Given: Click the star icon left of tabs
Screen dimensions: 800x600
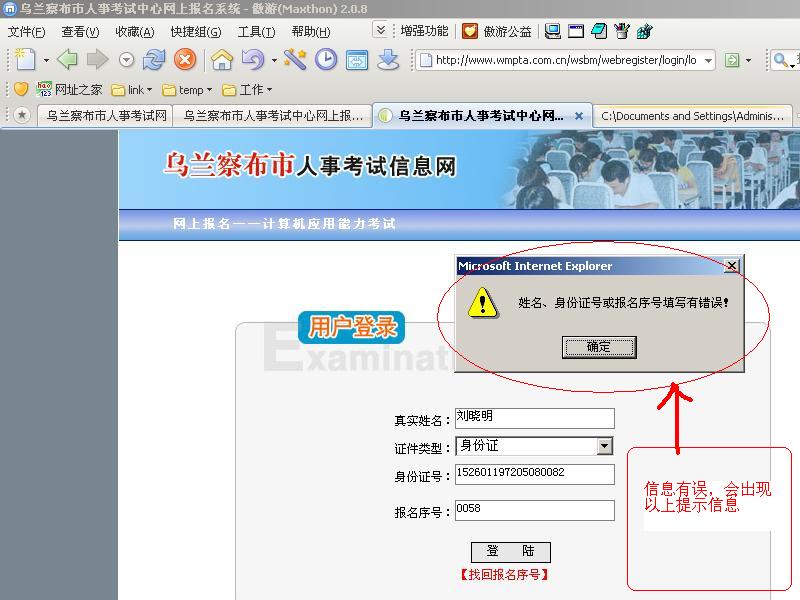Looking at the screenshot, I should tap(21, 115).
